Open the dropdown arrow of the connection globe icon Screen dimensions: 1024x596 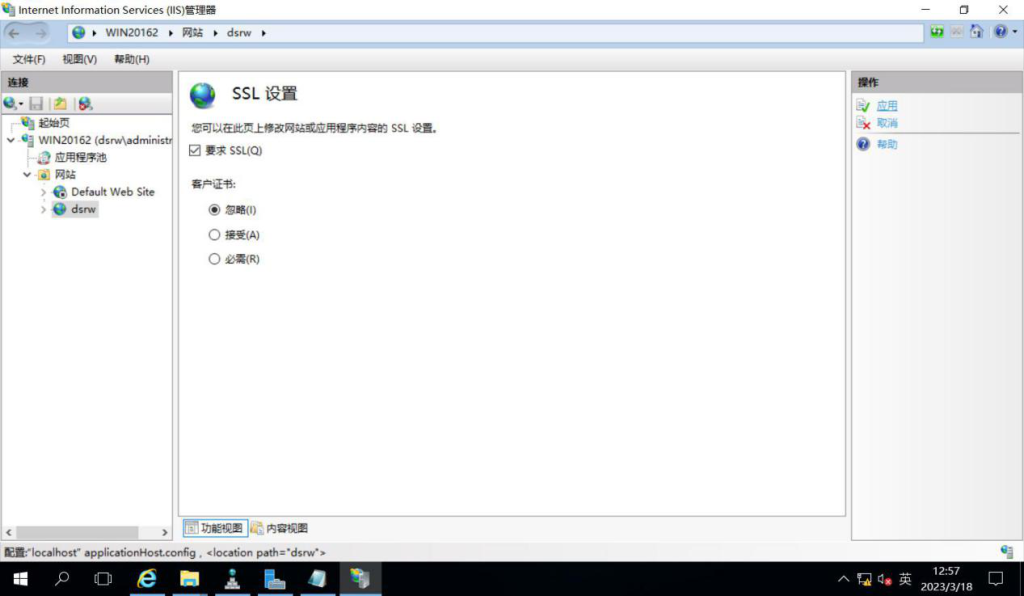(x=21, y=104)
